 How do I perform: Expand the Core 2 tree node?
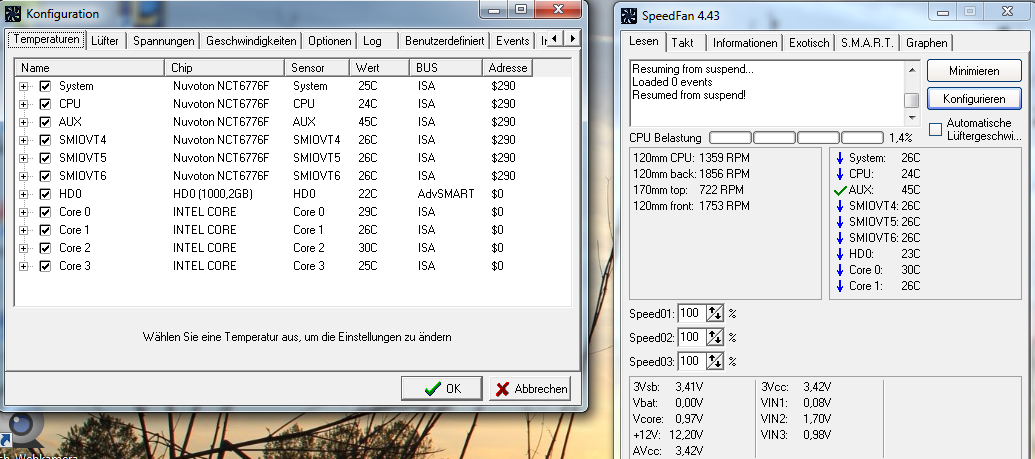(x=24, y=248)
